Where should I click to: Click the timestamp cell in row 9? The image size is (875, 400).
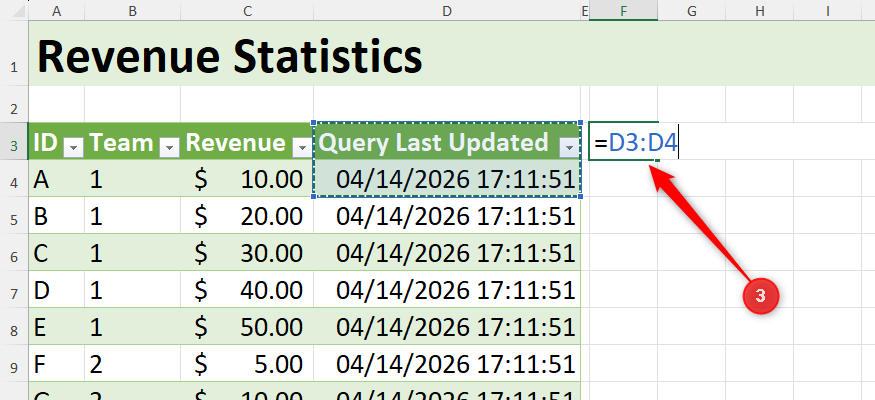pyautogui.click(x=446, y=364)
